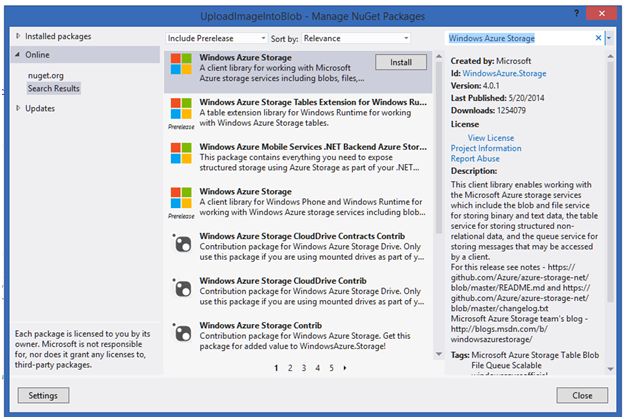Go to results page 3

click(x=304, y=368)
